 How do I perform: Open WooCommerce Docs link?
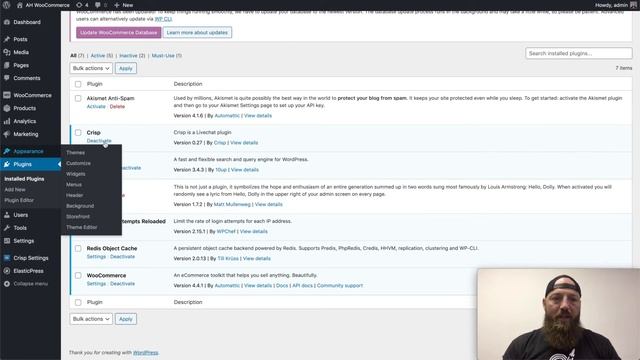tap(282, 286)
